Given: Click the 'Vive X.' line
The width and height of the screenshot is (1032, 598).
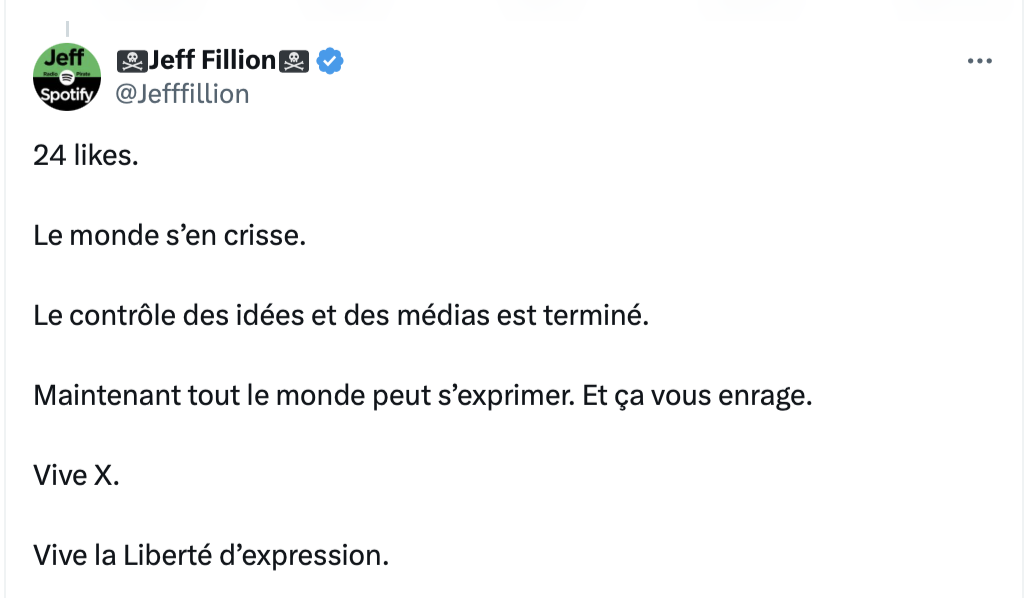Looking at the screenshot, I should (x=76, y=476).
